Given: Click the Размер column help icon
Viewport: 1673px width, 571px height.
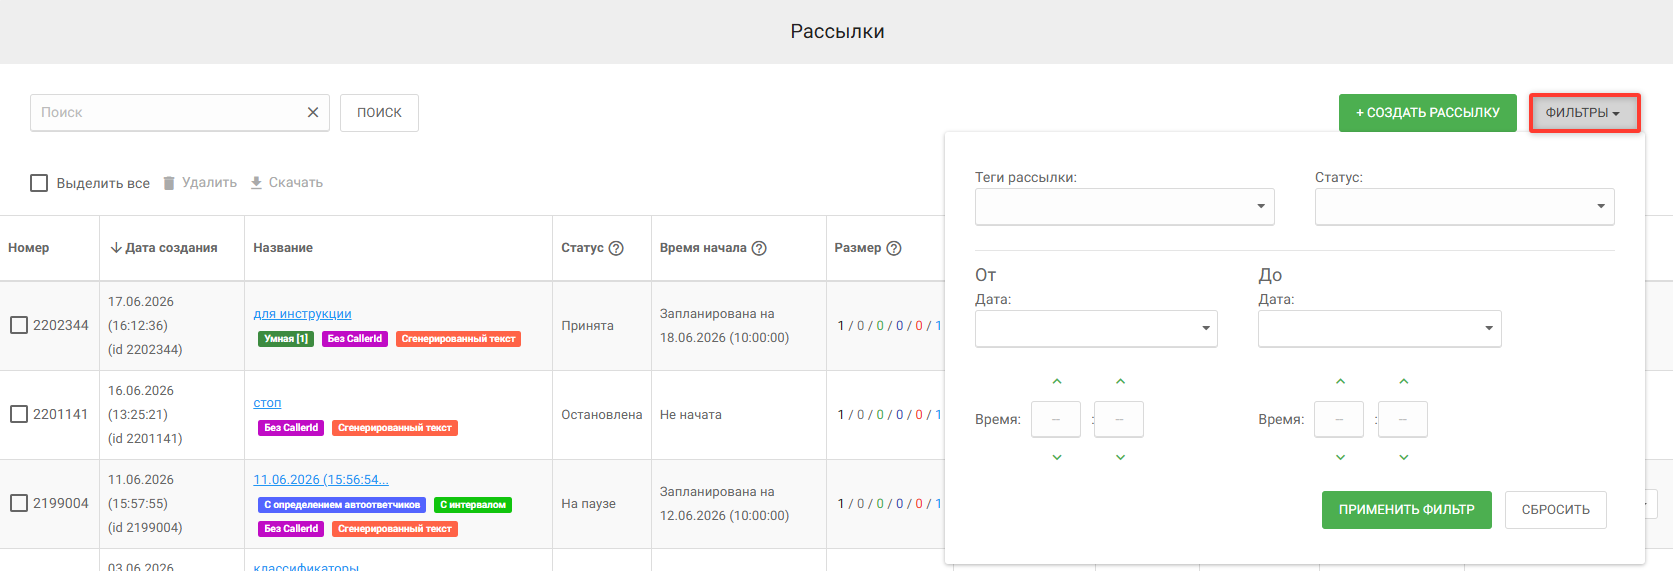Looking at the screenshot, I should coord(894,248).
